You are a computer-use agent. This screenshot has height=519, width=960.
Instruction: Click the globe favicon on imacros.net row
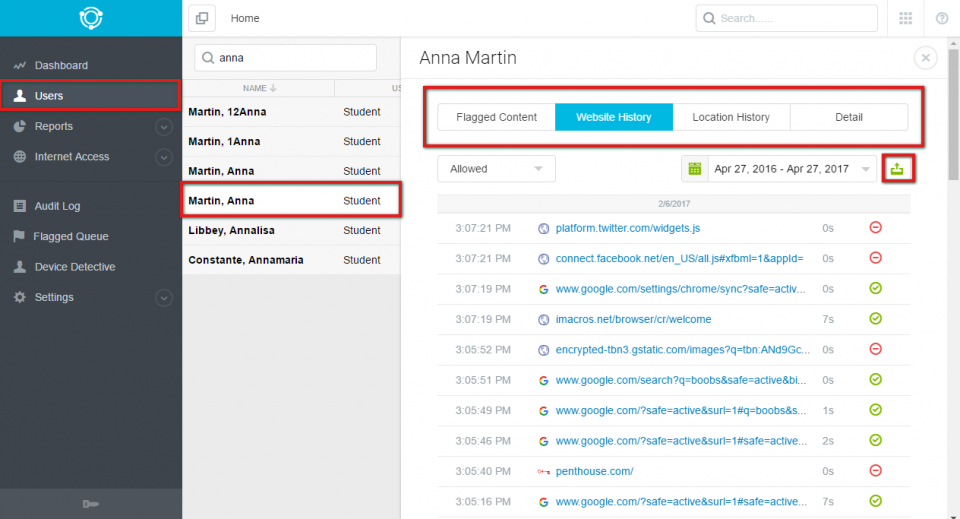point(543,319)
